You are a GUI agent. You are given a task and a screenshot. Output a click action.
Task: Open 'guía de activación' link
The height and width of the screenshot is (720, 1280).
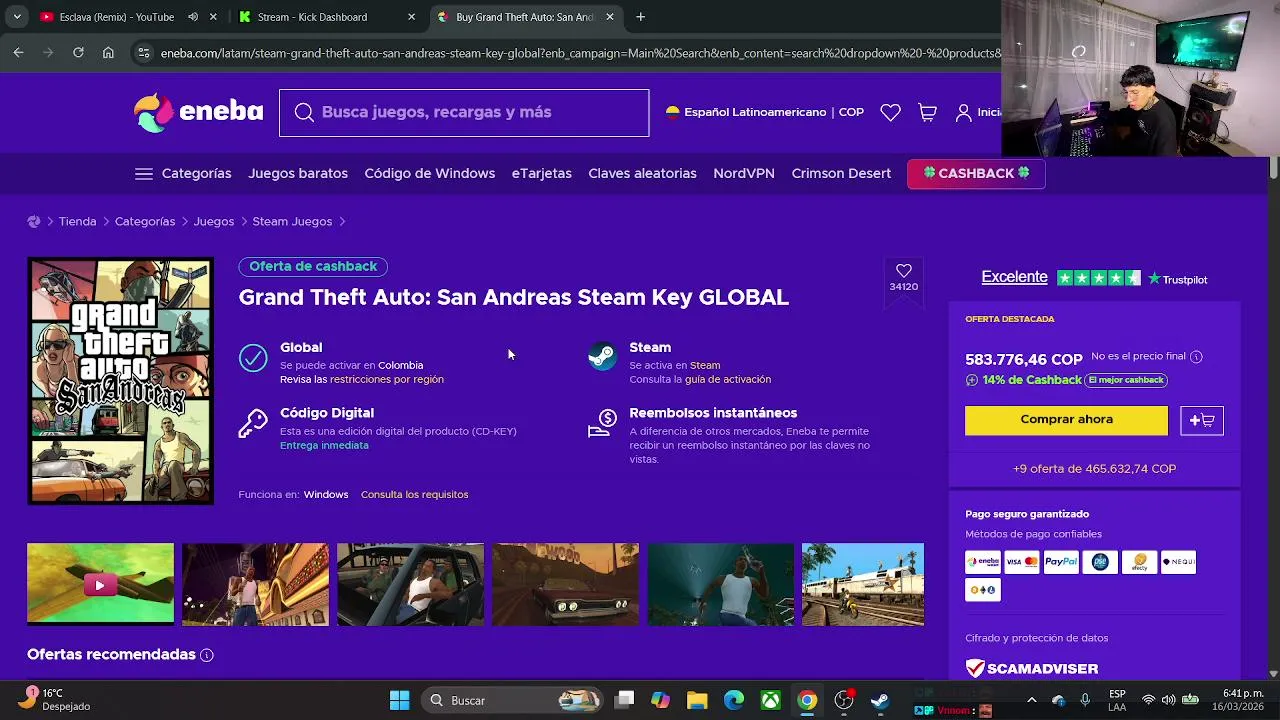(x=728, y=380)
